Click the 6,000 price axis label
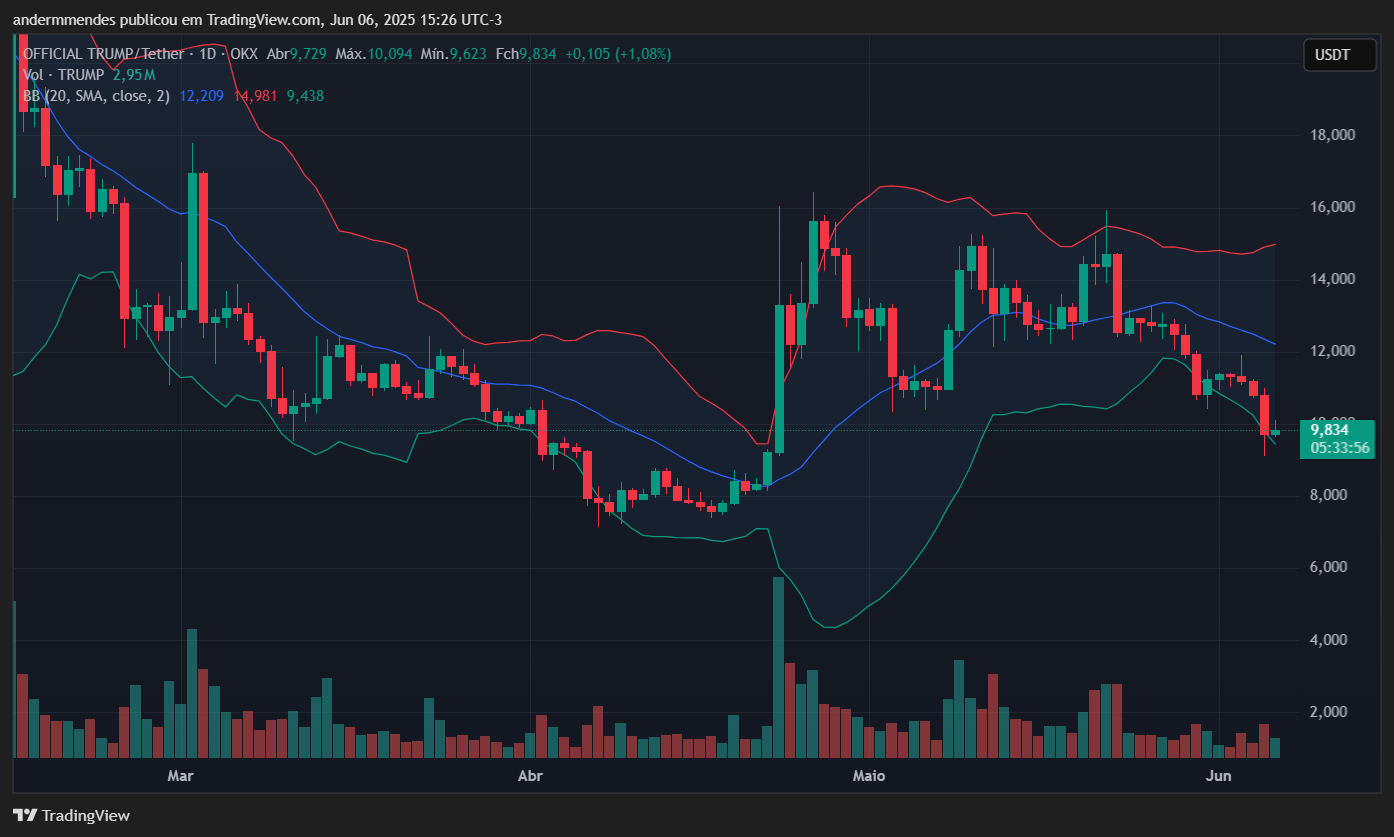This screenshot has height=837, width=1394. [x=1331, y=567]
